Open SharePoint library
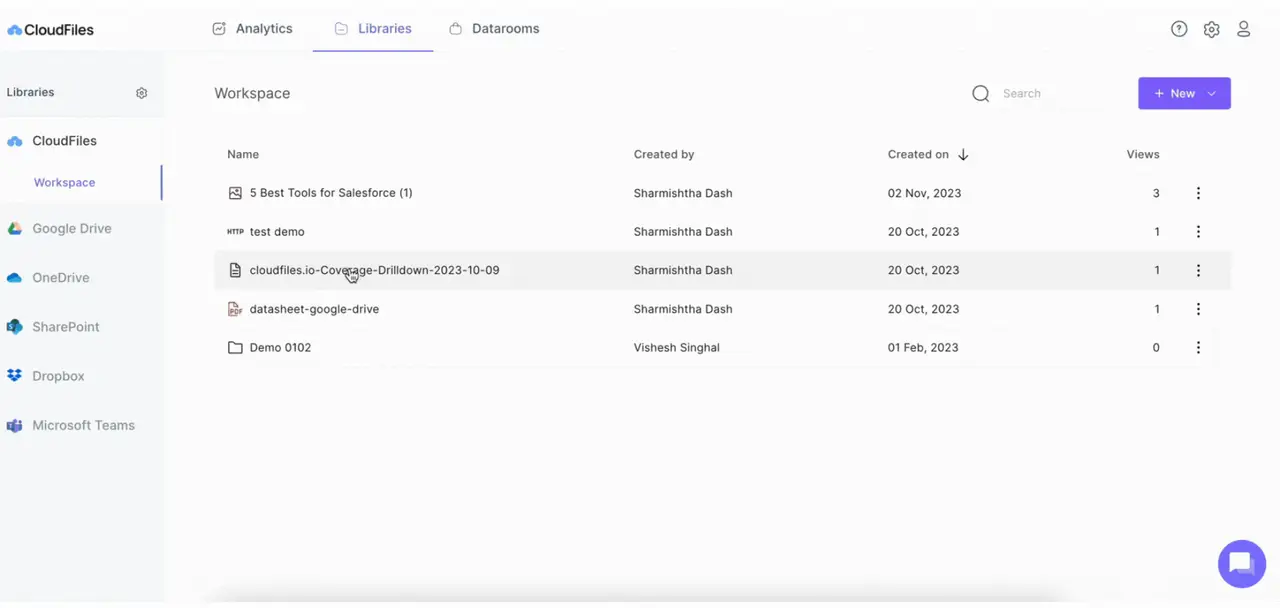 65,327
